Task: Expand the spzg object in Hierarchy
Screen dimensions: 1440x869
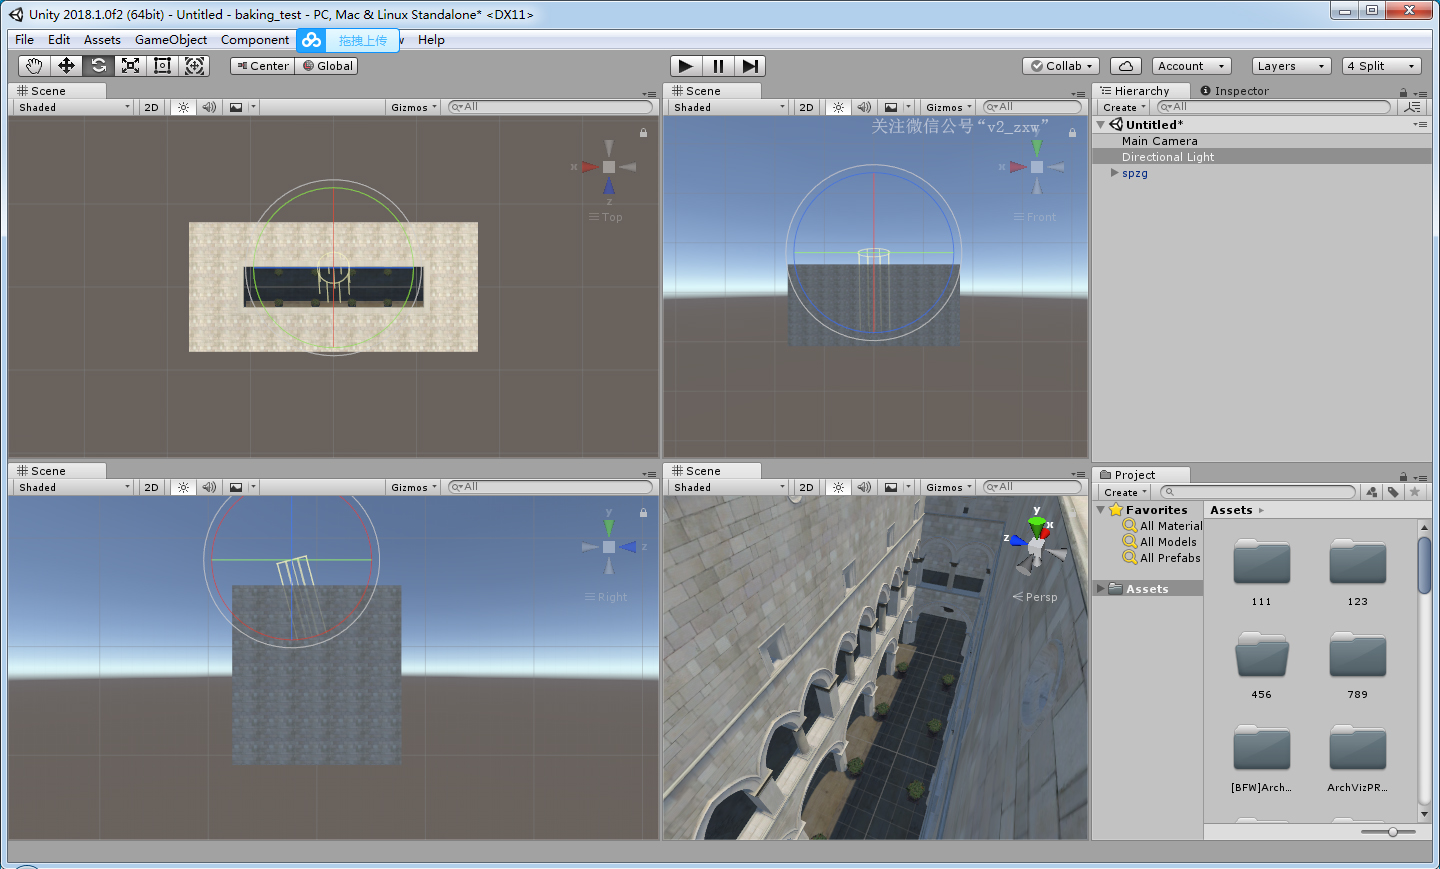Action: (1114, 173)
